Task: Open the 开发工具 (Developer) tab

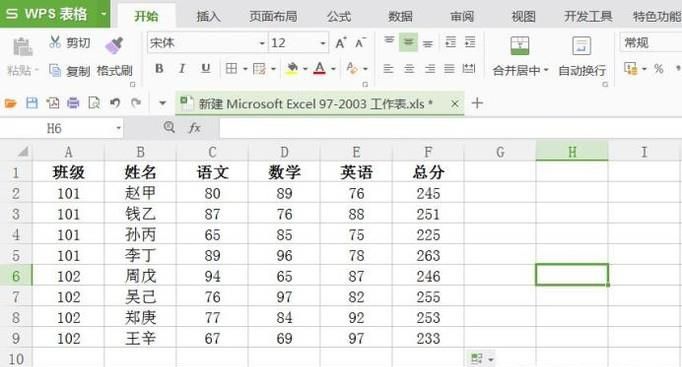Action: click(x=588, y=17)
